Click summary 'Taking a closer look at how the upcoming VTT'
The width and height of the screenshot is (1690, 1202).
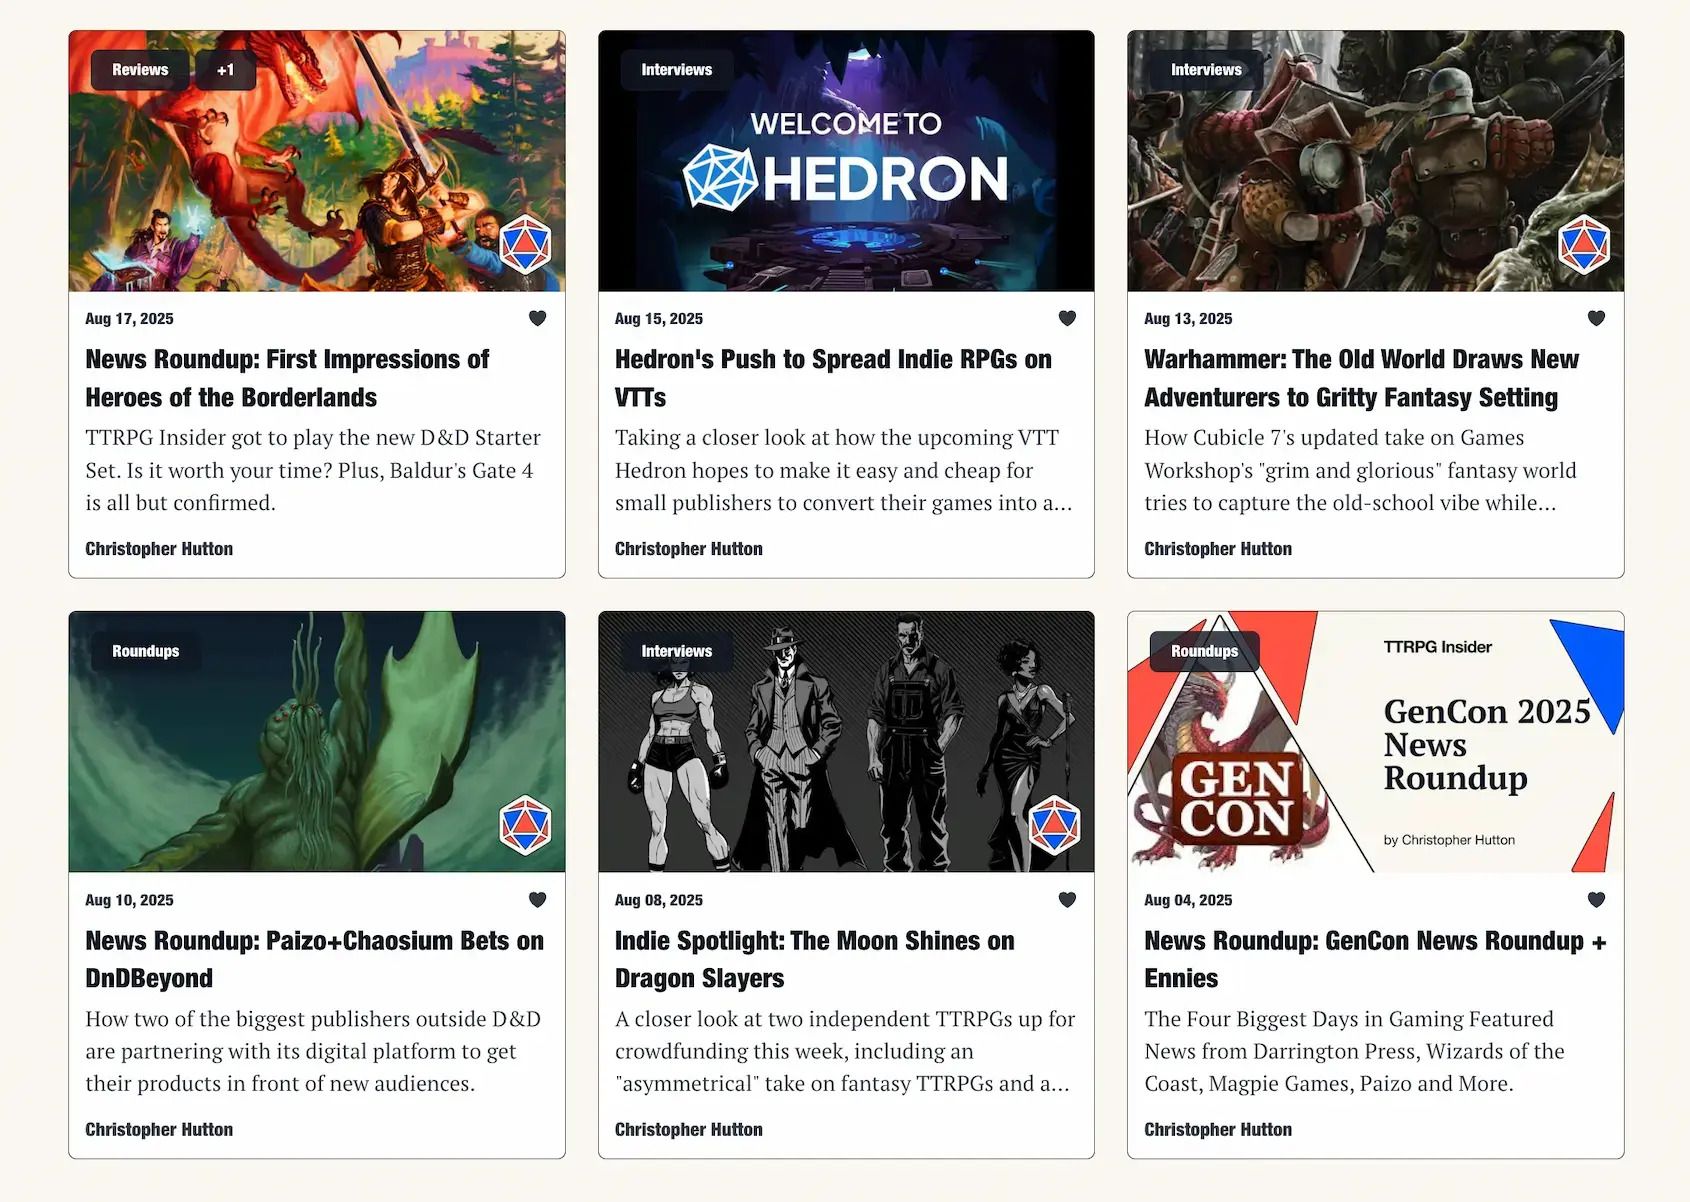[x=844, y=470]
